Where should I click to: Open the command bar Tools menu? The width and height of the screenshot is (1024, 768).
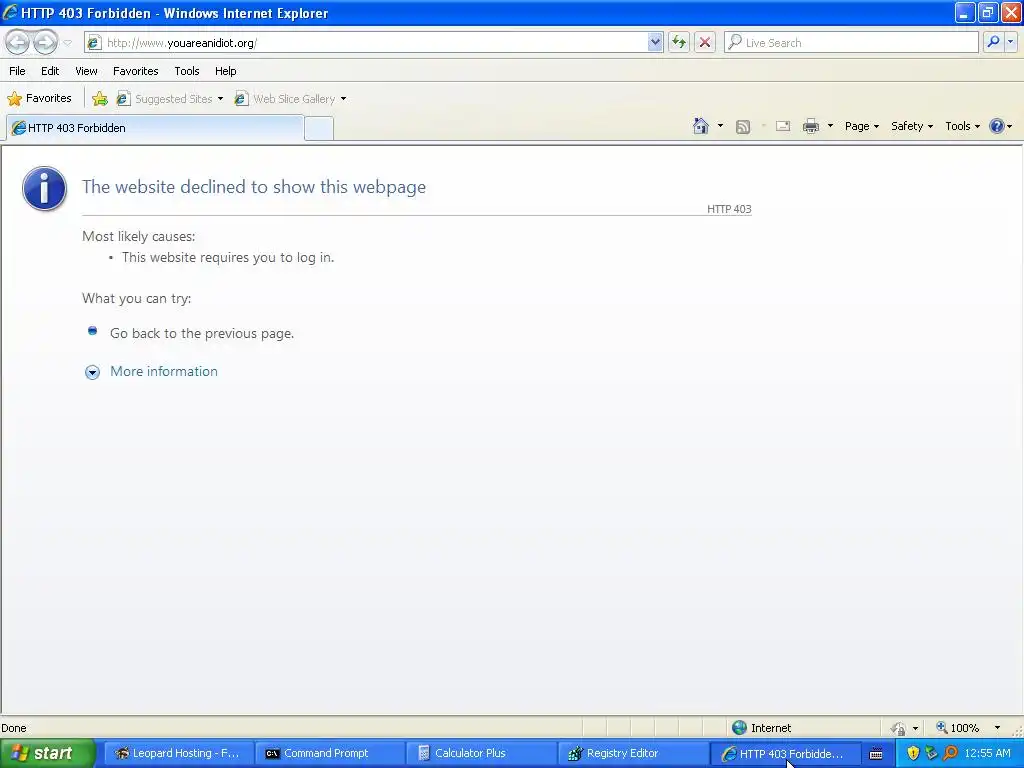pyautogui.click(x=962, y=126)
